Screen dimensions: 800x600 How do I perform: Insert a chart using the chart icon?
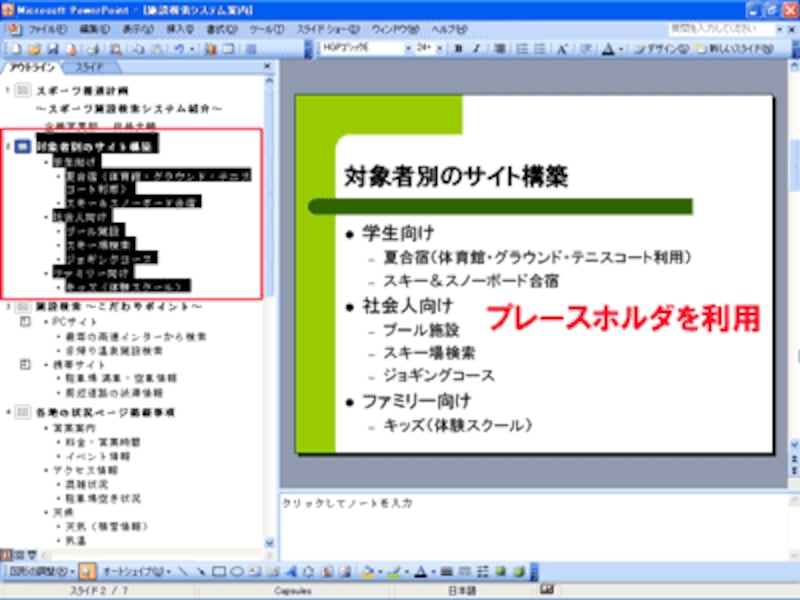(x=211, y=49)
